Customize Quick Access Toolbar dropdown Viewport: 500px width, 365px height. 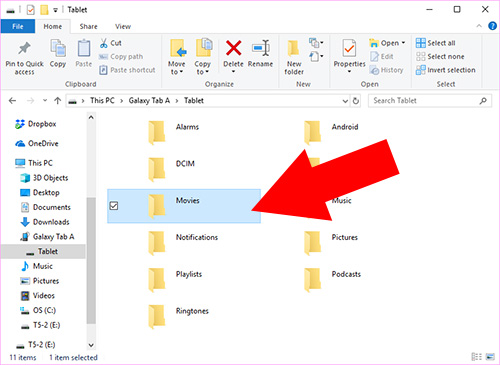tap(55, 10)
